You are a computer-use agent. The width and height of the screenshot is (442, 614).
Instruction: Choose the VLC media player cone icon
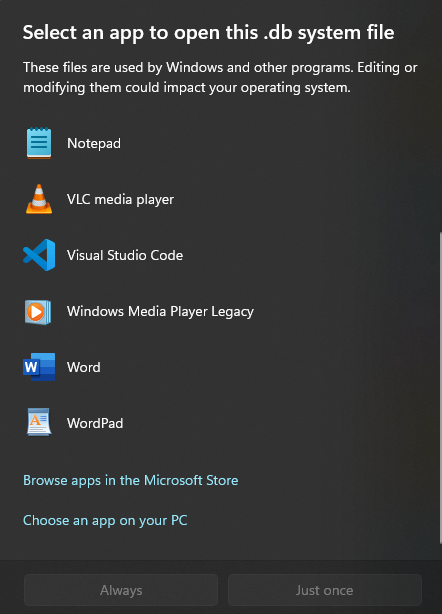pyautogui.click(x=39, y=199)
